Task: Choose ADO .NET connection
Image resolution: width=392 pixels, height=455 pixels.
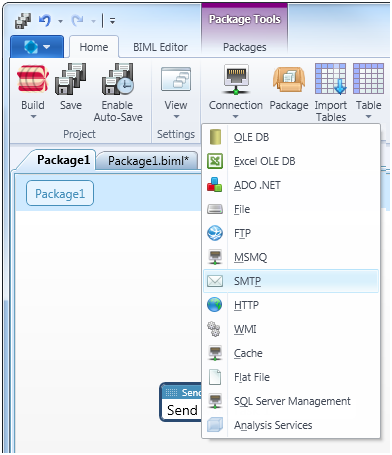Action: (x=291, y=185)
